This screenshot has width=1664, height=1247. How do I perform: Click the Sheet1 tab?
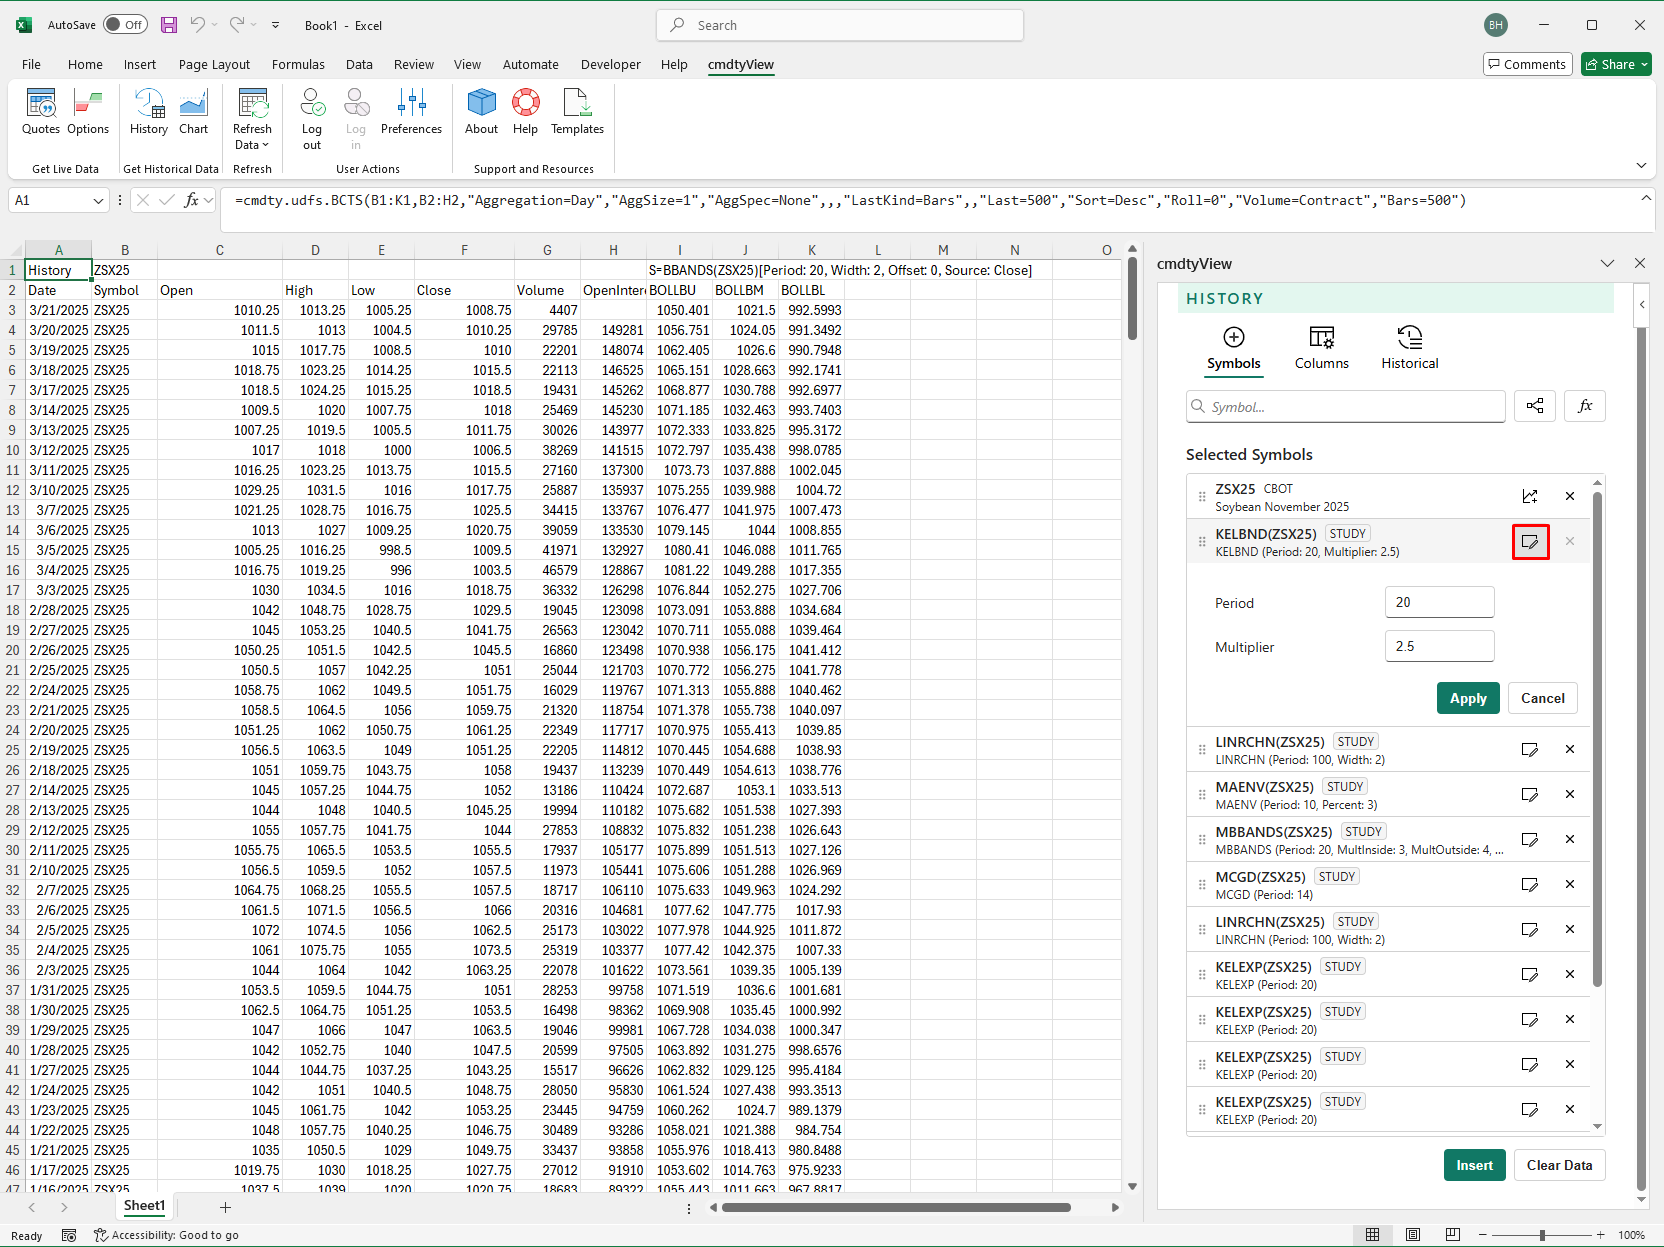[x=144, y=1206]
